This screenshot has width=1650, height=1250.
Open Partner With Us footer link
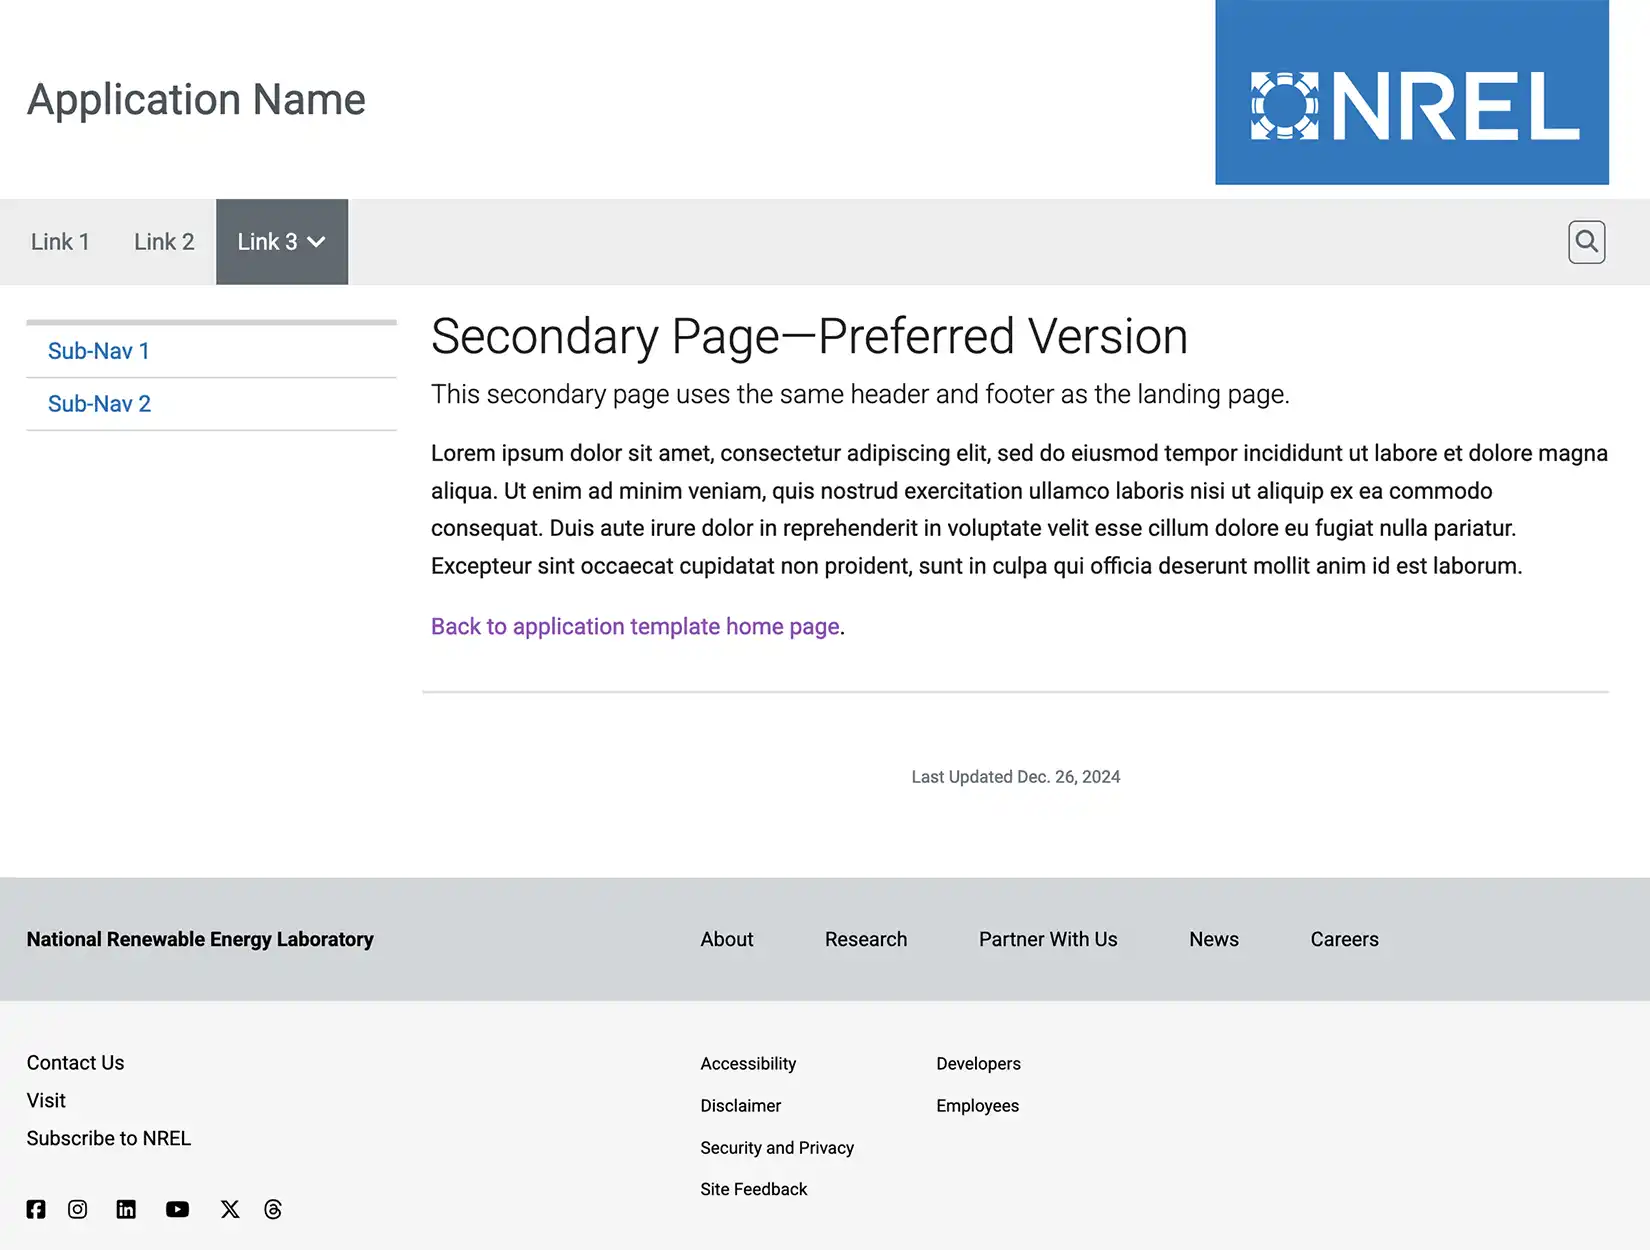click(x=1048, y=939)
